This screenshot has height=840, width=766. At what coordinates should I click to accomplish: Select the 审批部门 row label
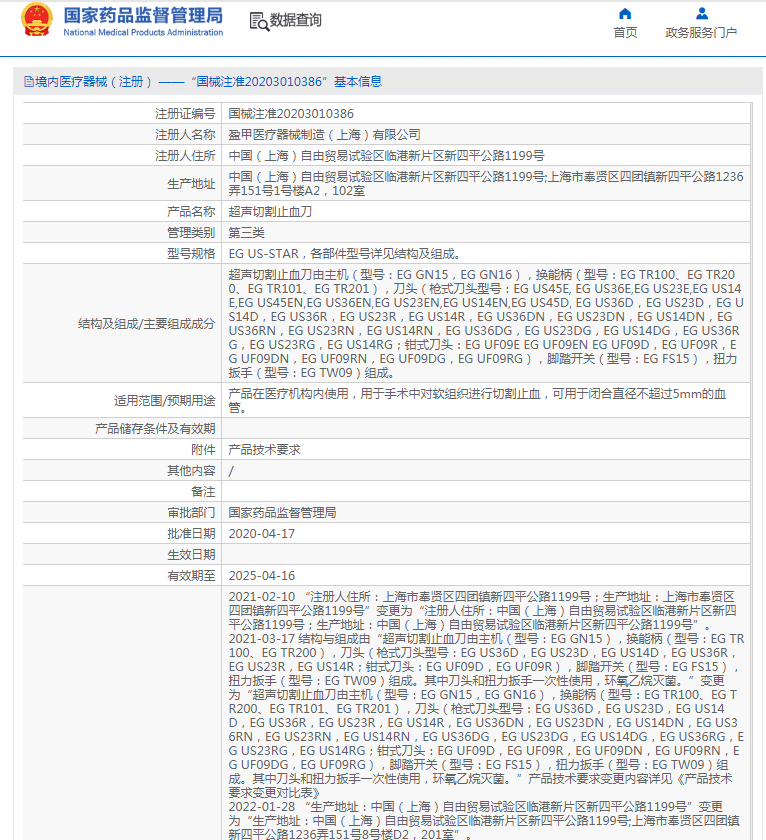[x=191, y=513]
